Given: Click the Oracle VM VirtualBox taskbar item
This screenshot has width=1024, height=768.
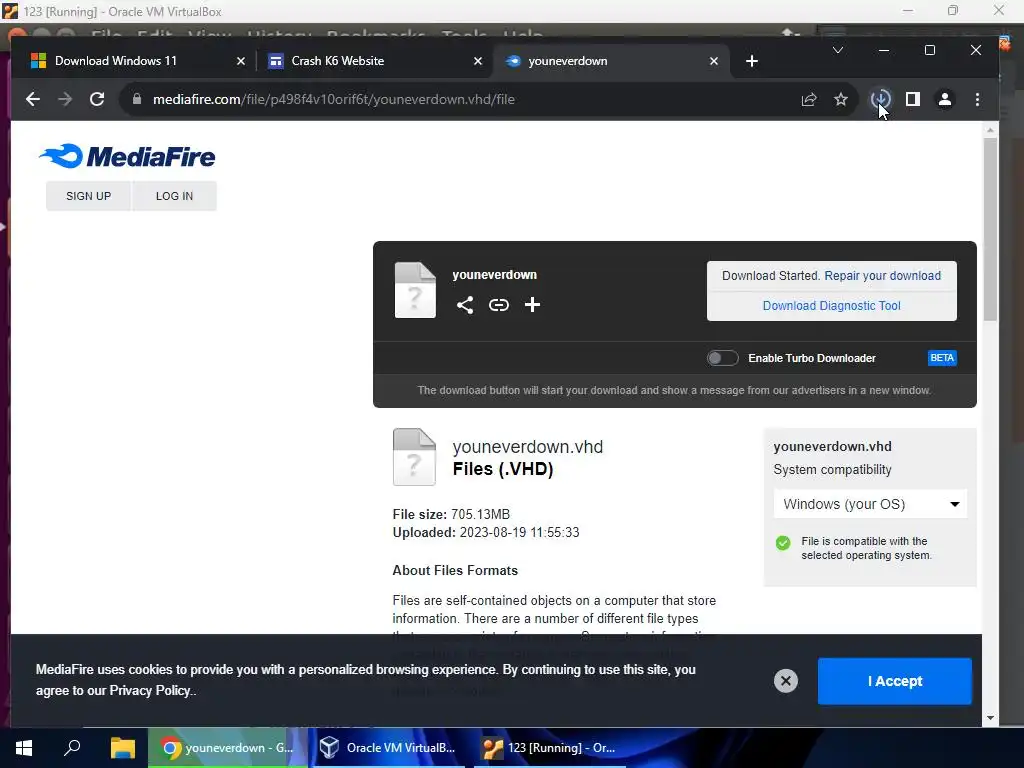Looking at the screenshot, I should [x=387, y=748].
